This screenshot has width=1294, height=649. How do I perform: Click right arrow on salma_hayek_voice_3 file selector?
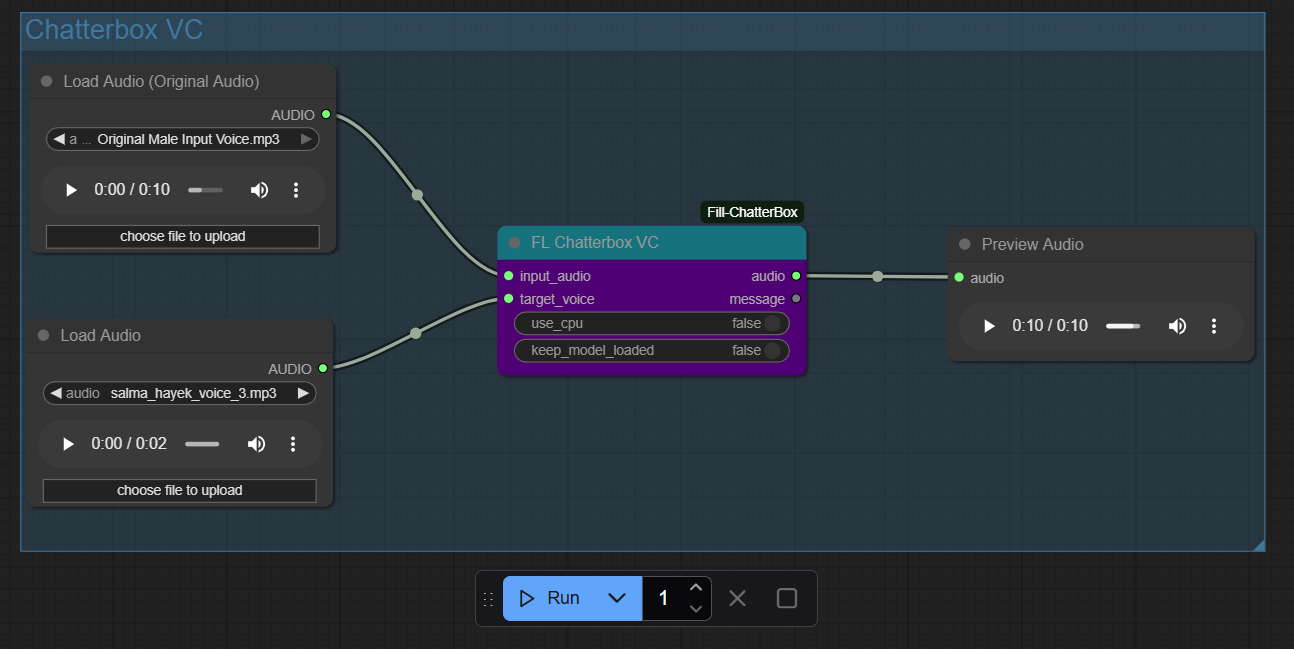(x=303, y=393)
